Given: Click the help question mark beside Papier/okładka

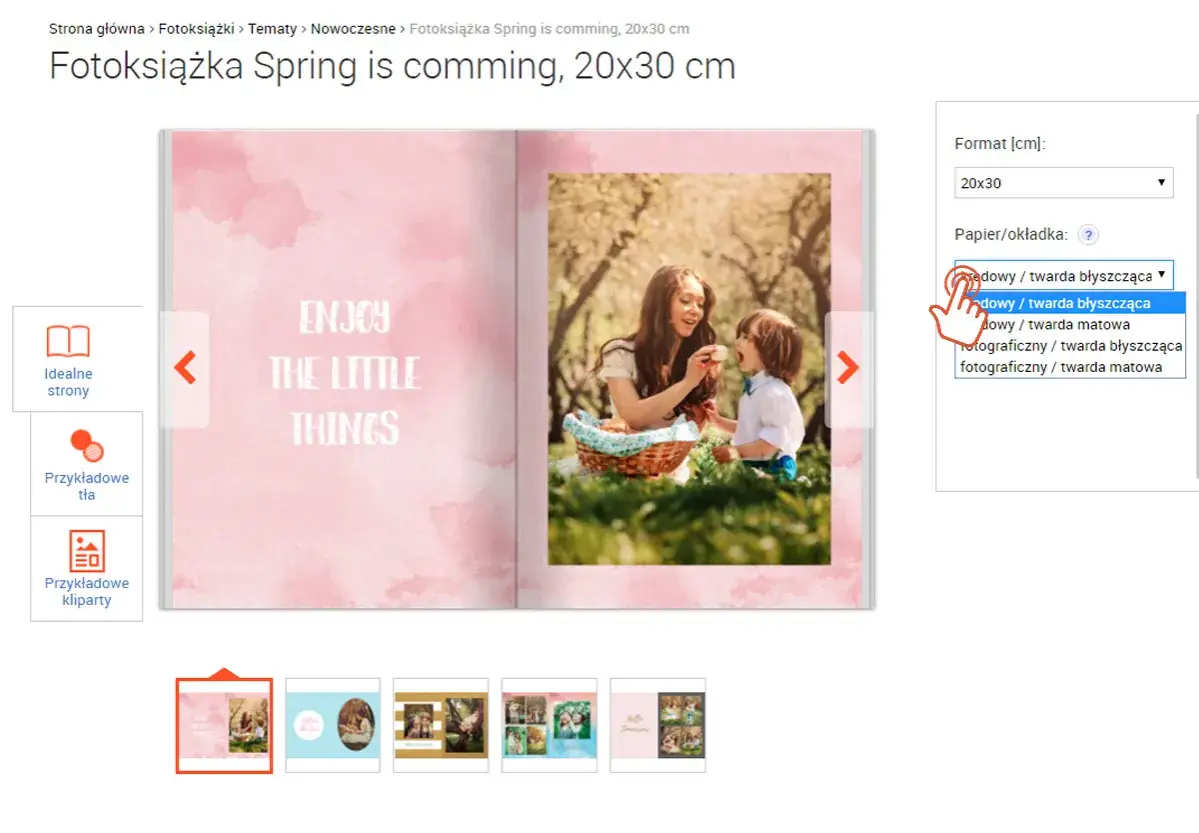Looking at the screenshot, I should point(1088,235).
